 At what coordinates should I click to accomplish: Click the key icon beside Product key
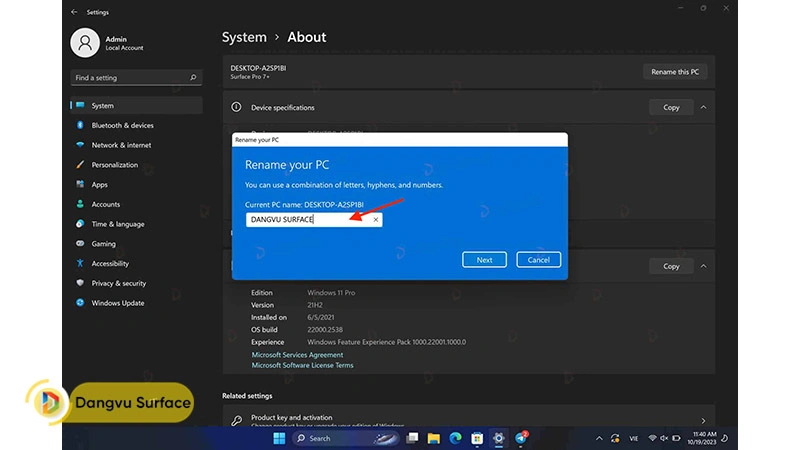tap(236, 420)
